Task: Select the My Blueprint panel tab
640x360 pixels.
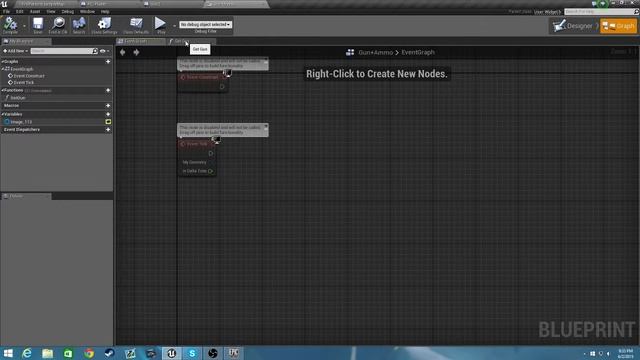Action: coord(26,41)
